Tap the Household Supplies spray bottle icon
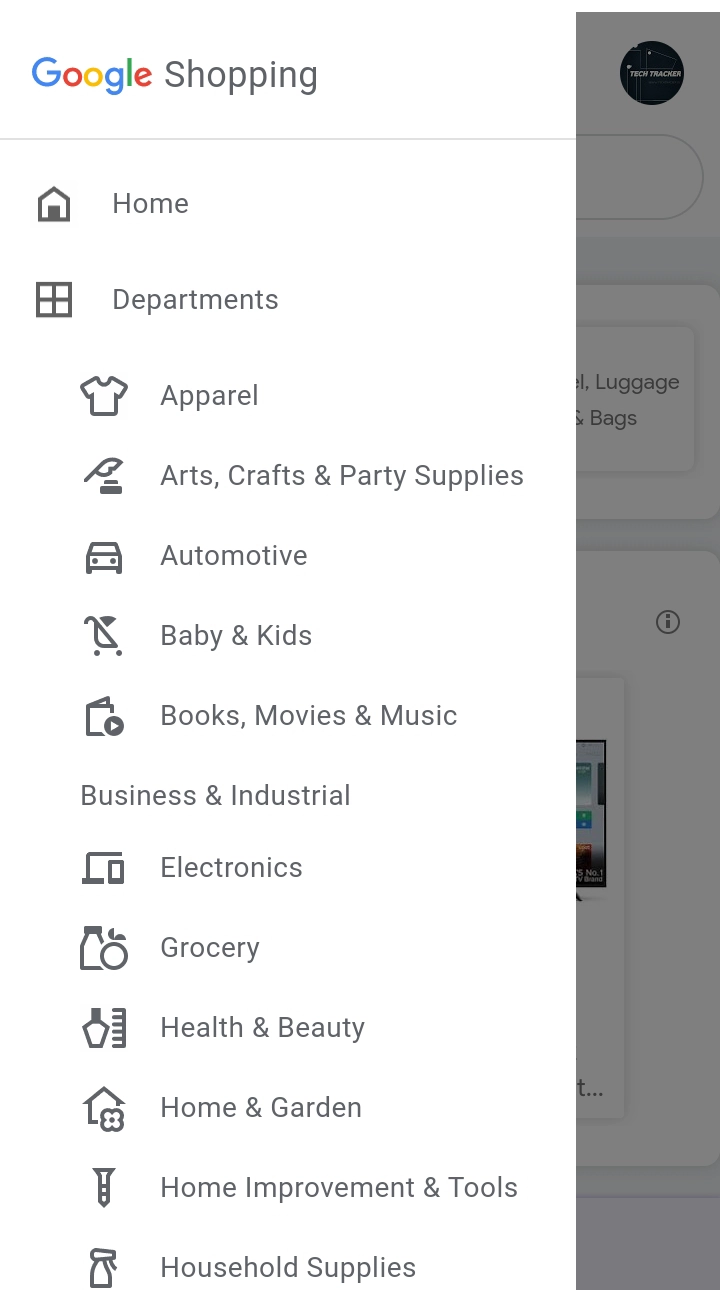Screen dimensions: 720x1290 [104, 1268]
